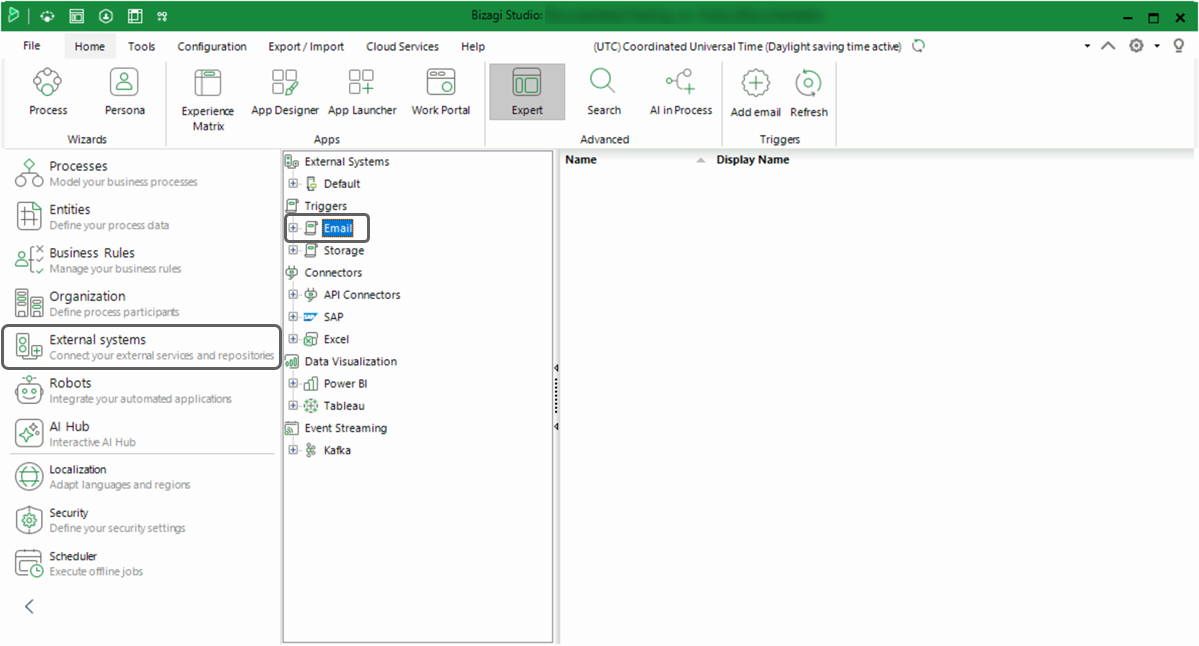Viewport: 1199px width, 646px height.
Task: Select the Triggers tree category
Action: [x=326, y=206]
